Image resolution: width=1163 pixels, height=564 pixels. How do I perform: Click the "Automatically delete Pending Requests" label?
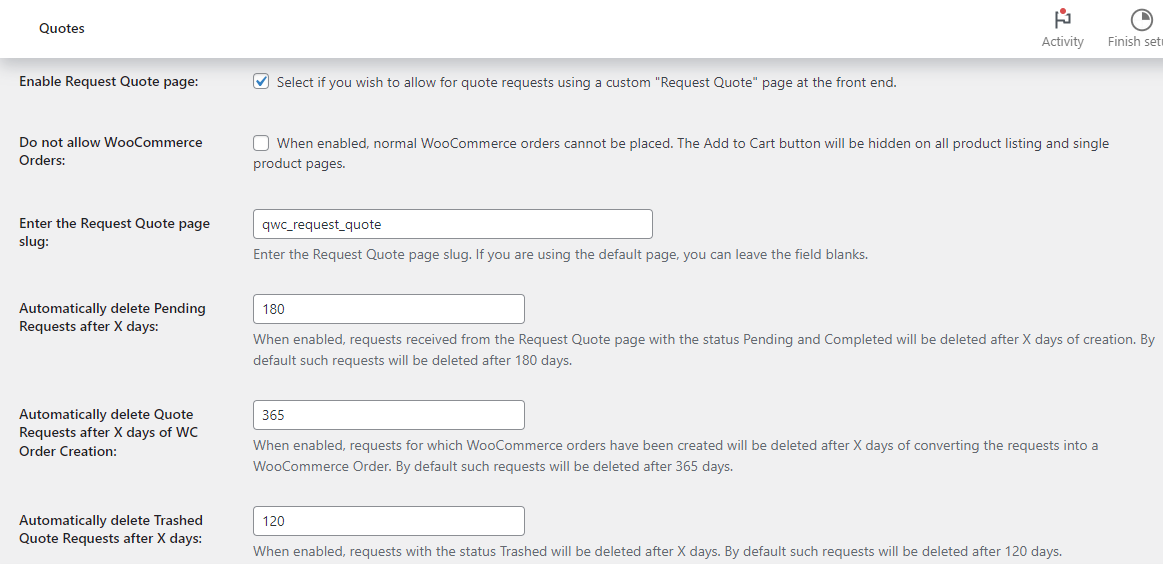click(x=112, y=317)
